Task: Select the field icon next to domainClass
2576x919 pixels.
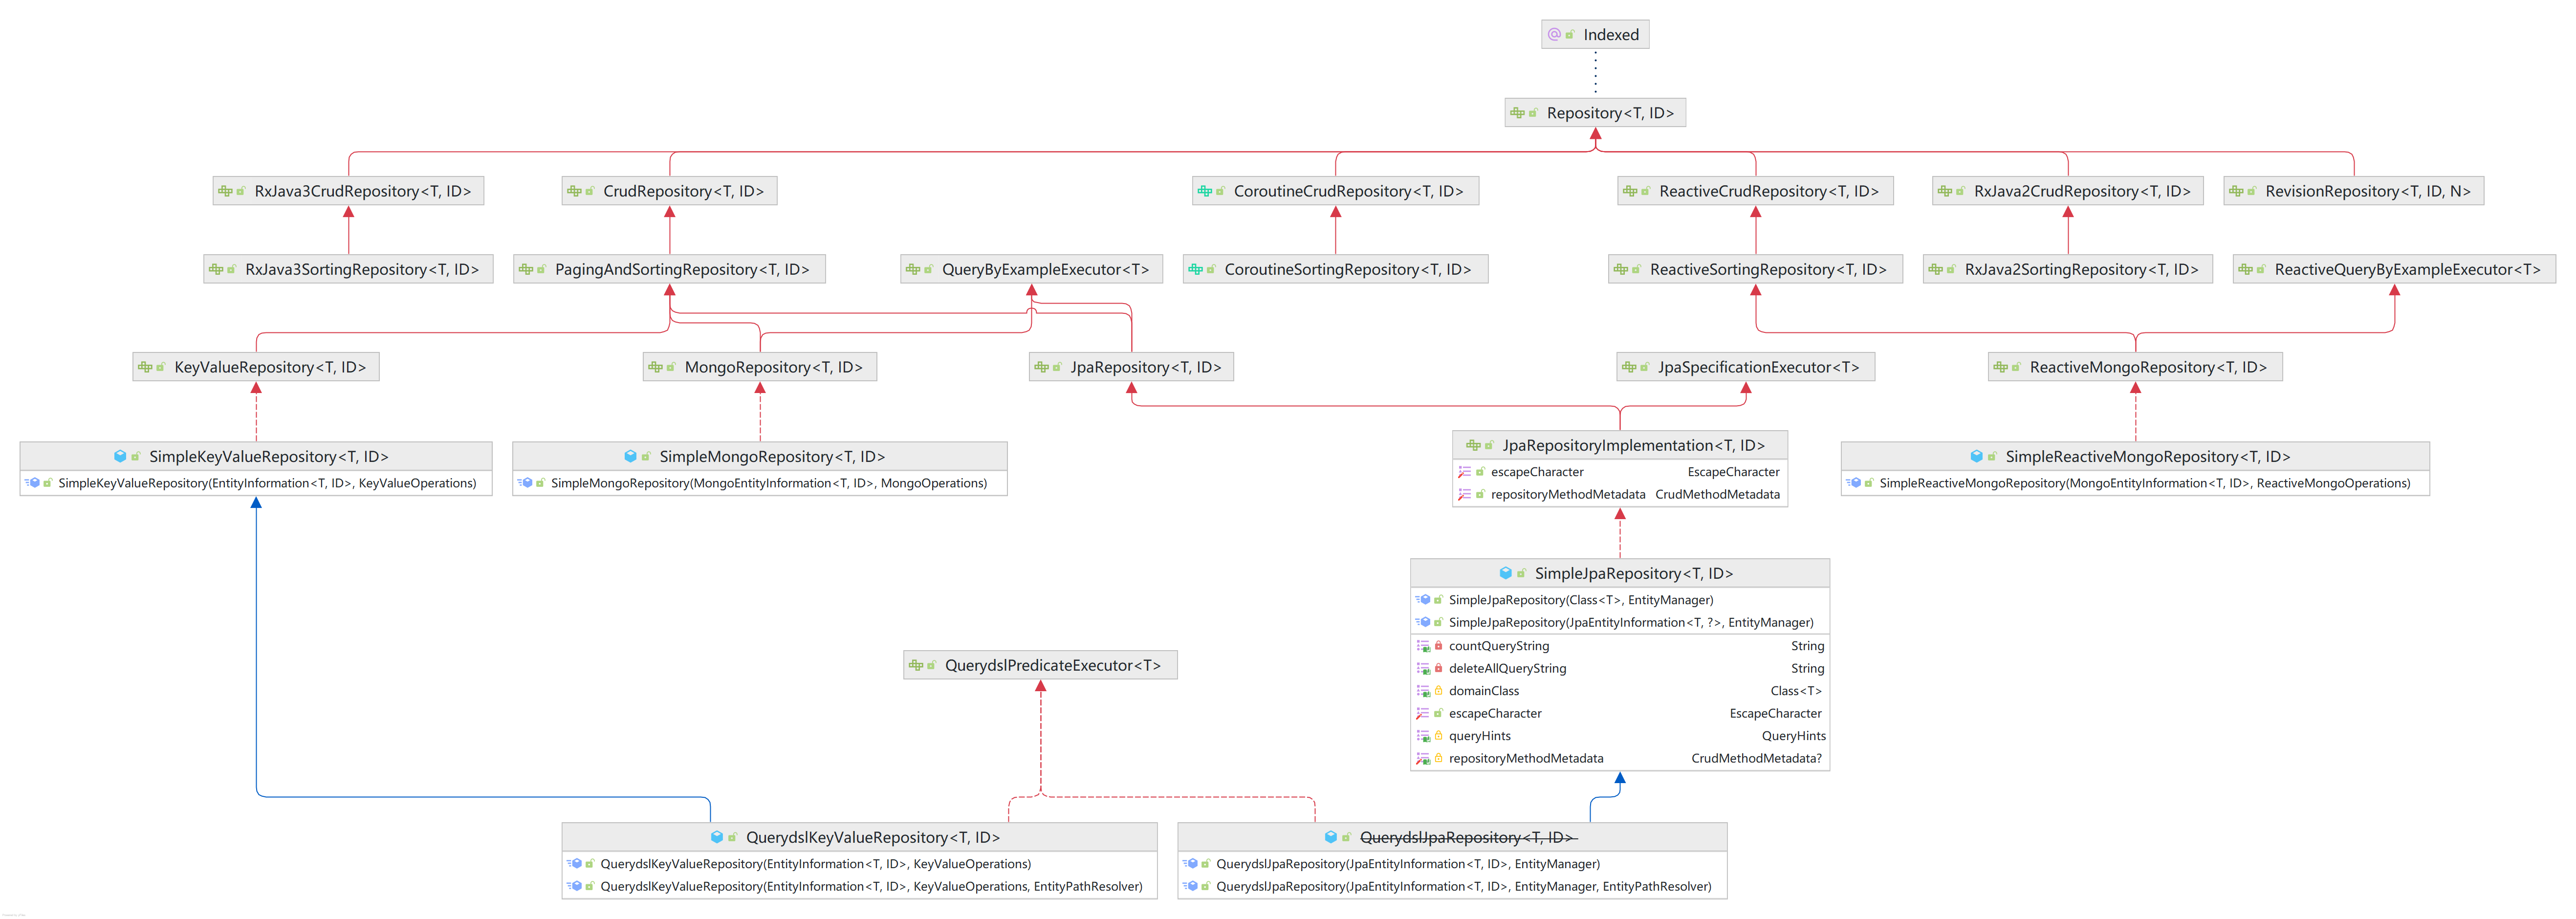Action: point(1423,691)
